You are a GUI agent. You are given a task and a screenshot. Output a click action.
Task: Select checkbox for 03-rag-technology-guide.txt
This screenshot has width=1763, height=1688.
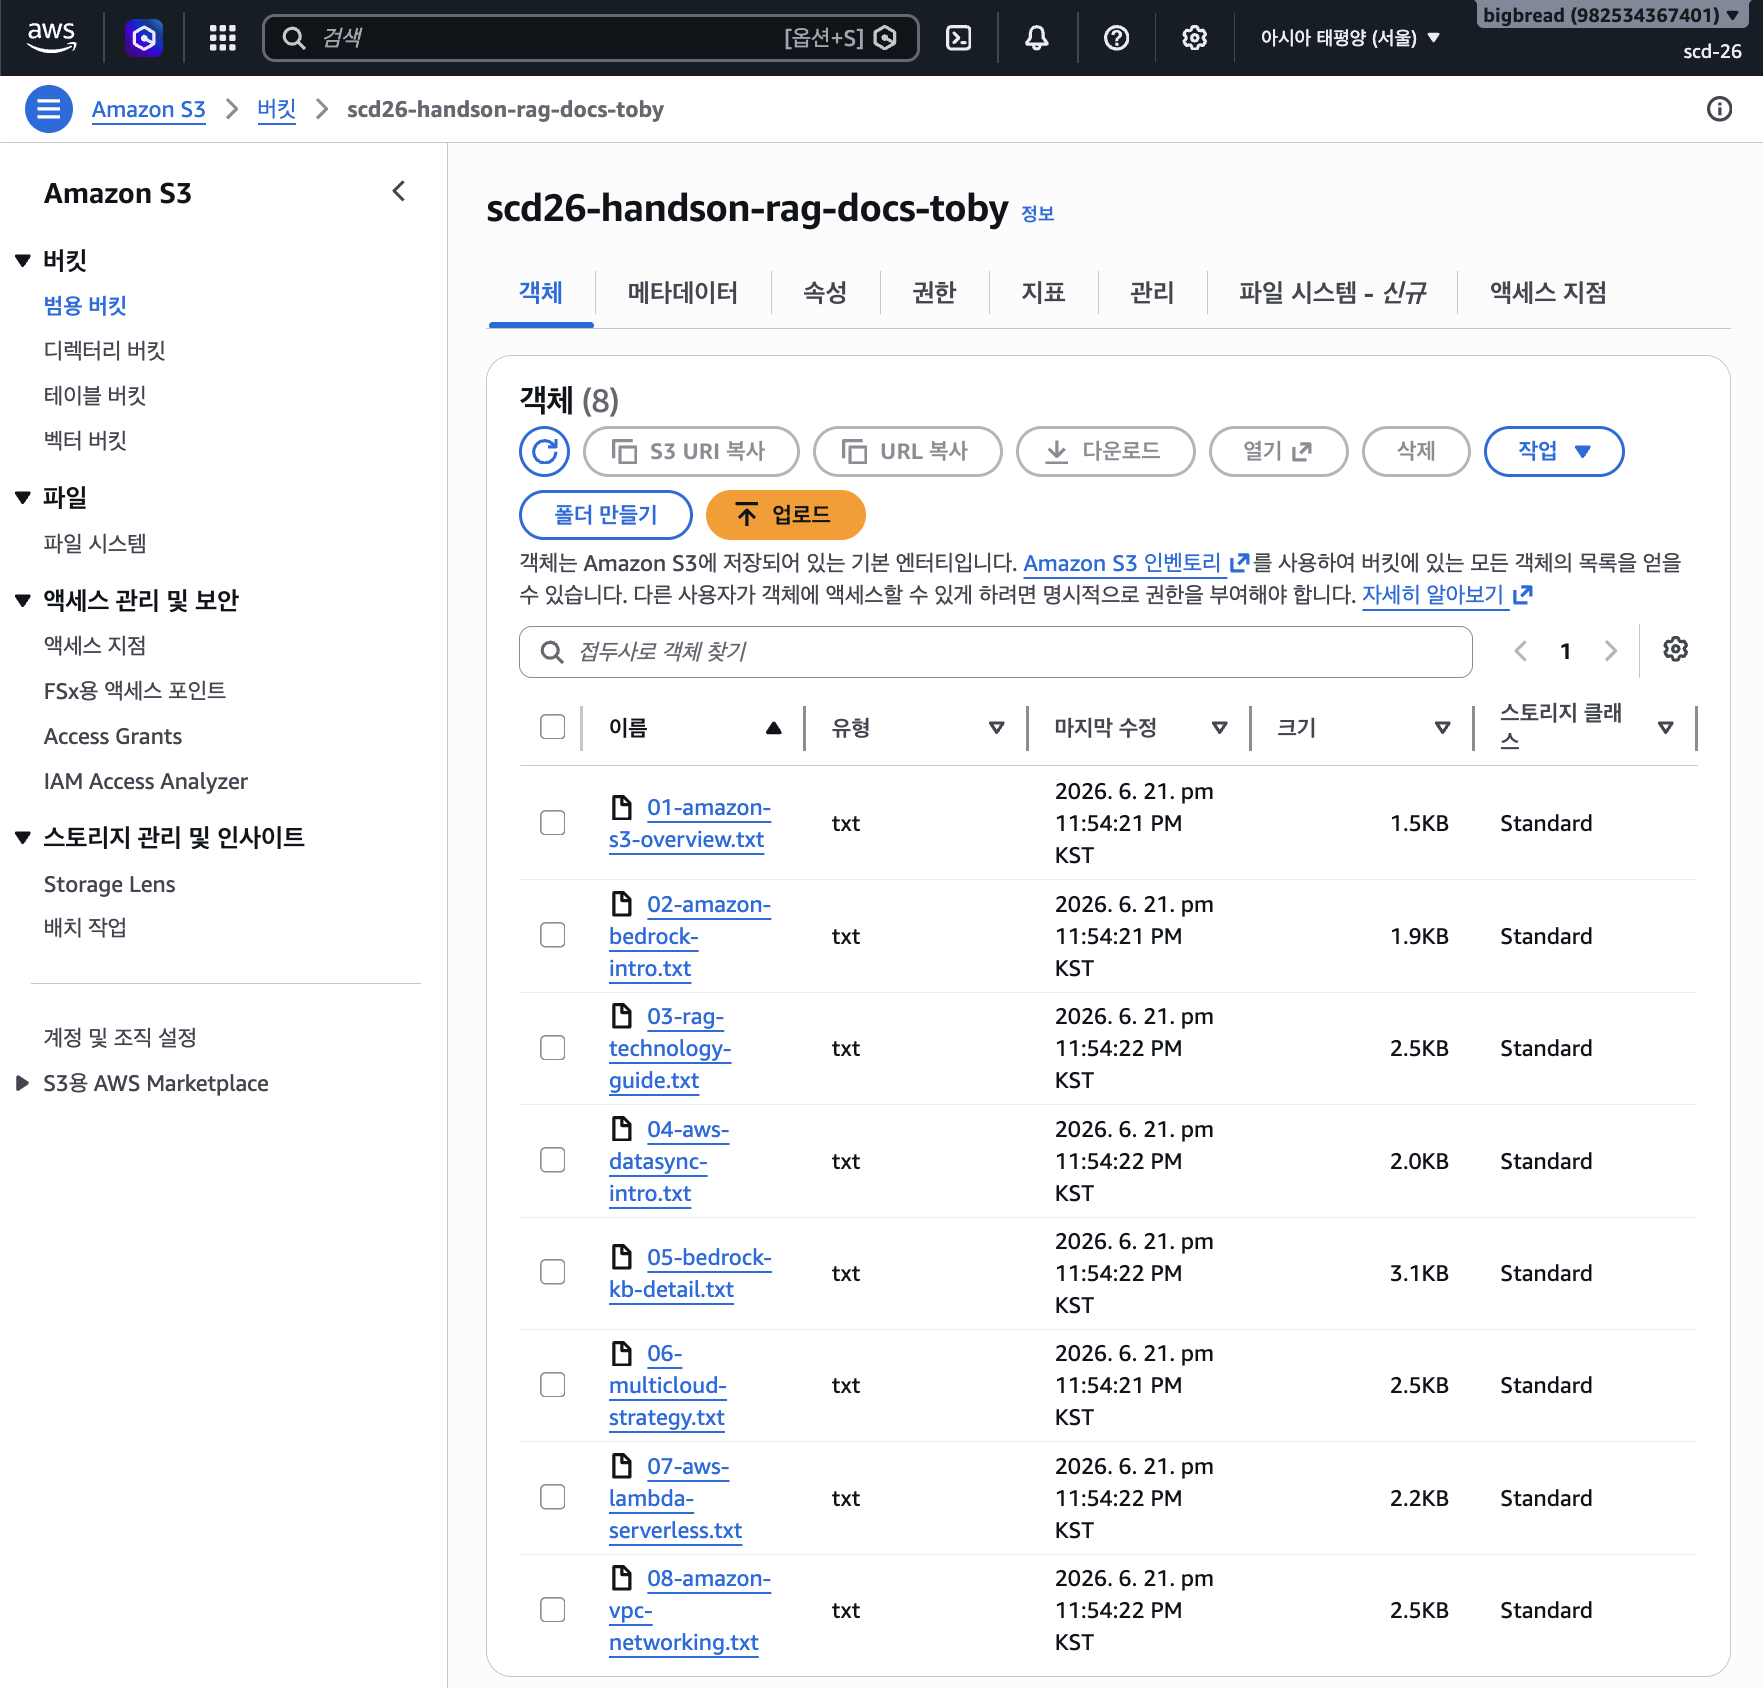coord(552,1048)
